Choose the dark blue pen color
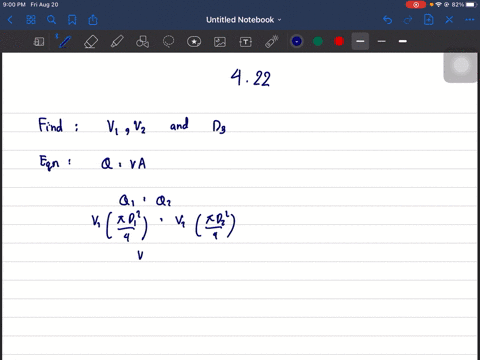 [x=297, y=41]
